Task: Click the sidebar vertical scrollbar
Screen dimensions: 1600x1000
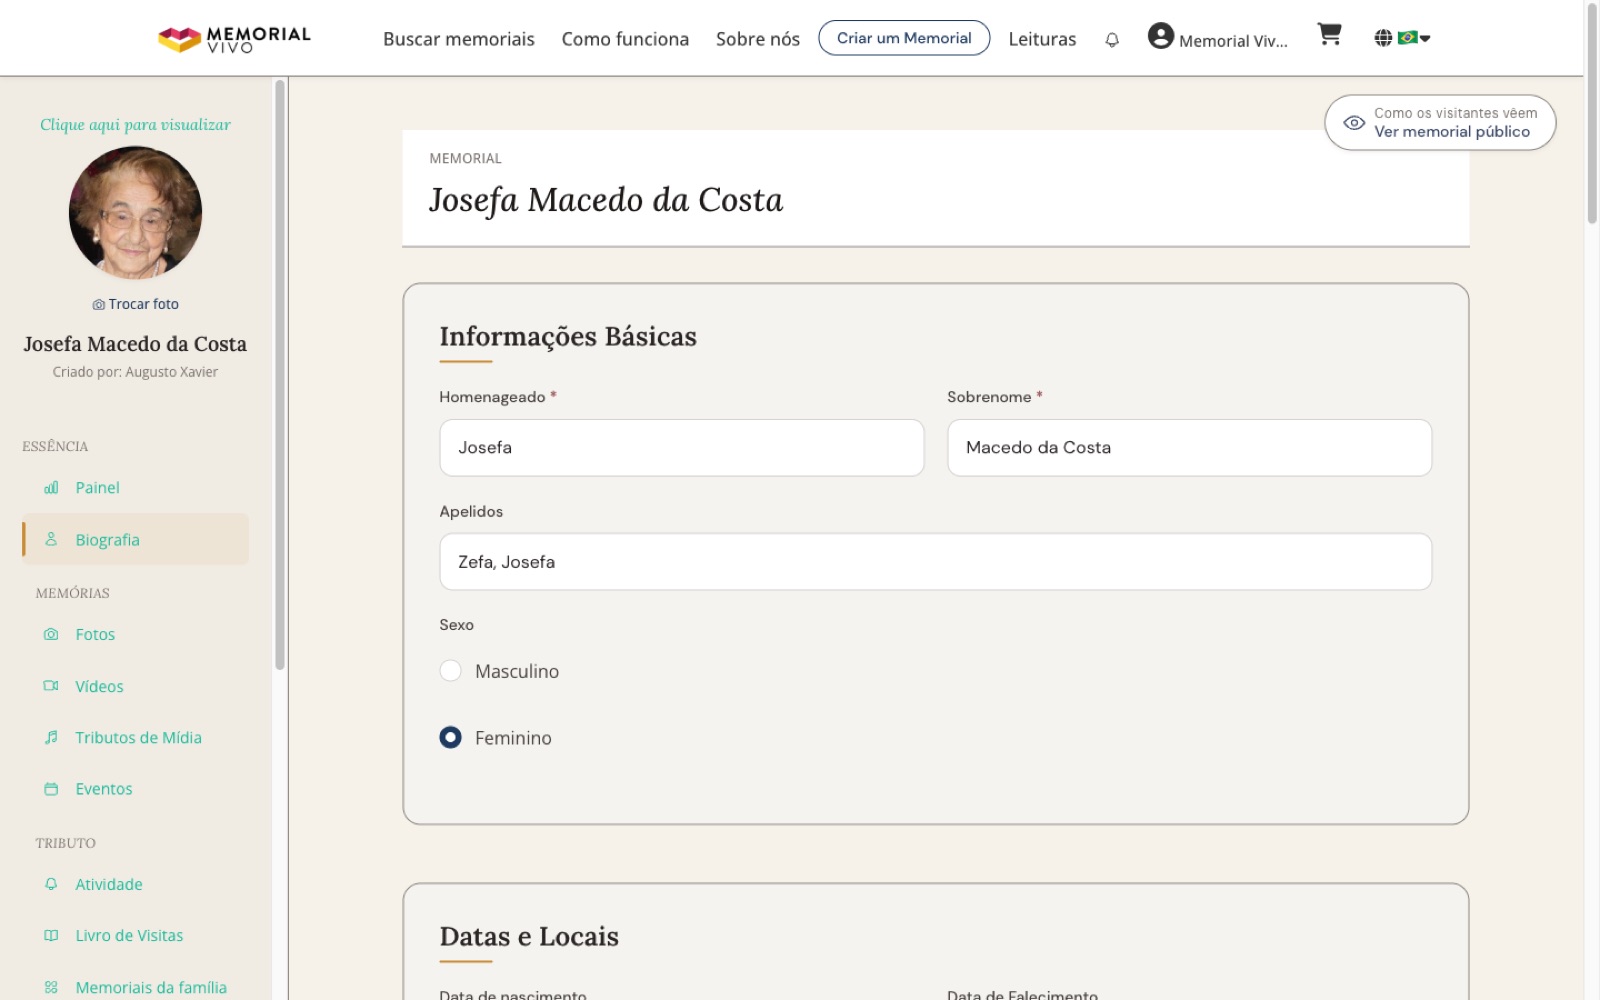Action: pos(280,375)
